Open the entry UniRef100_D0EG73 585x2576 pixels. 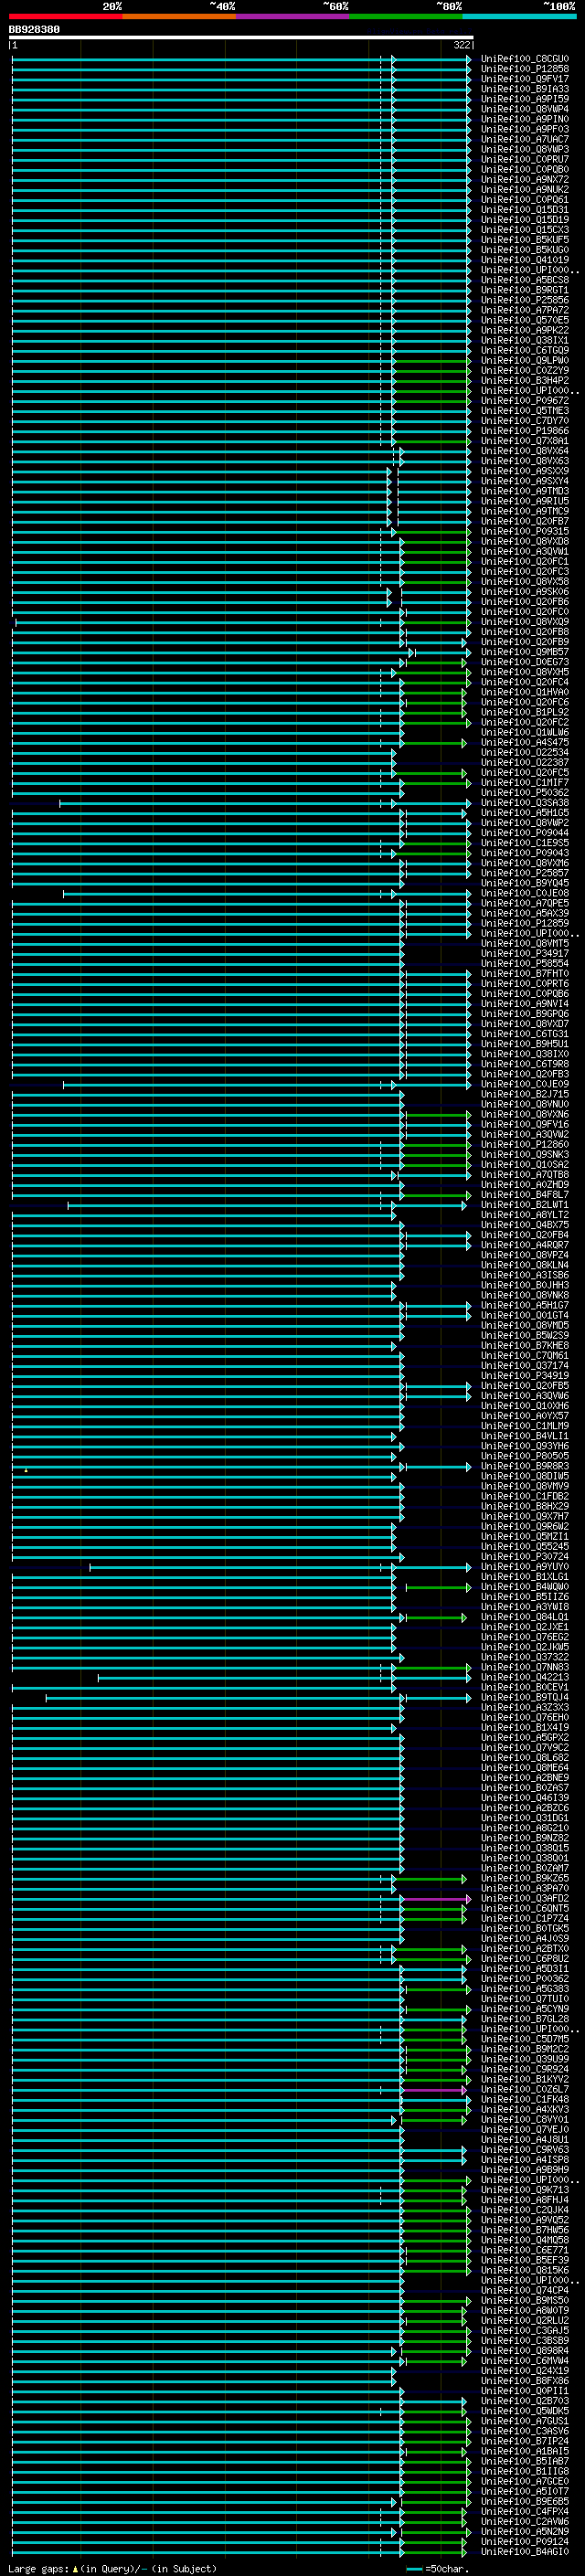tap(524, 662)
